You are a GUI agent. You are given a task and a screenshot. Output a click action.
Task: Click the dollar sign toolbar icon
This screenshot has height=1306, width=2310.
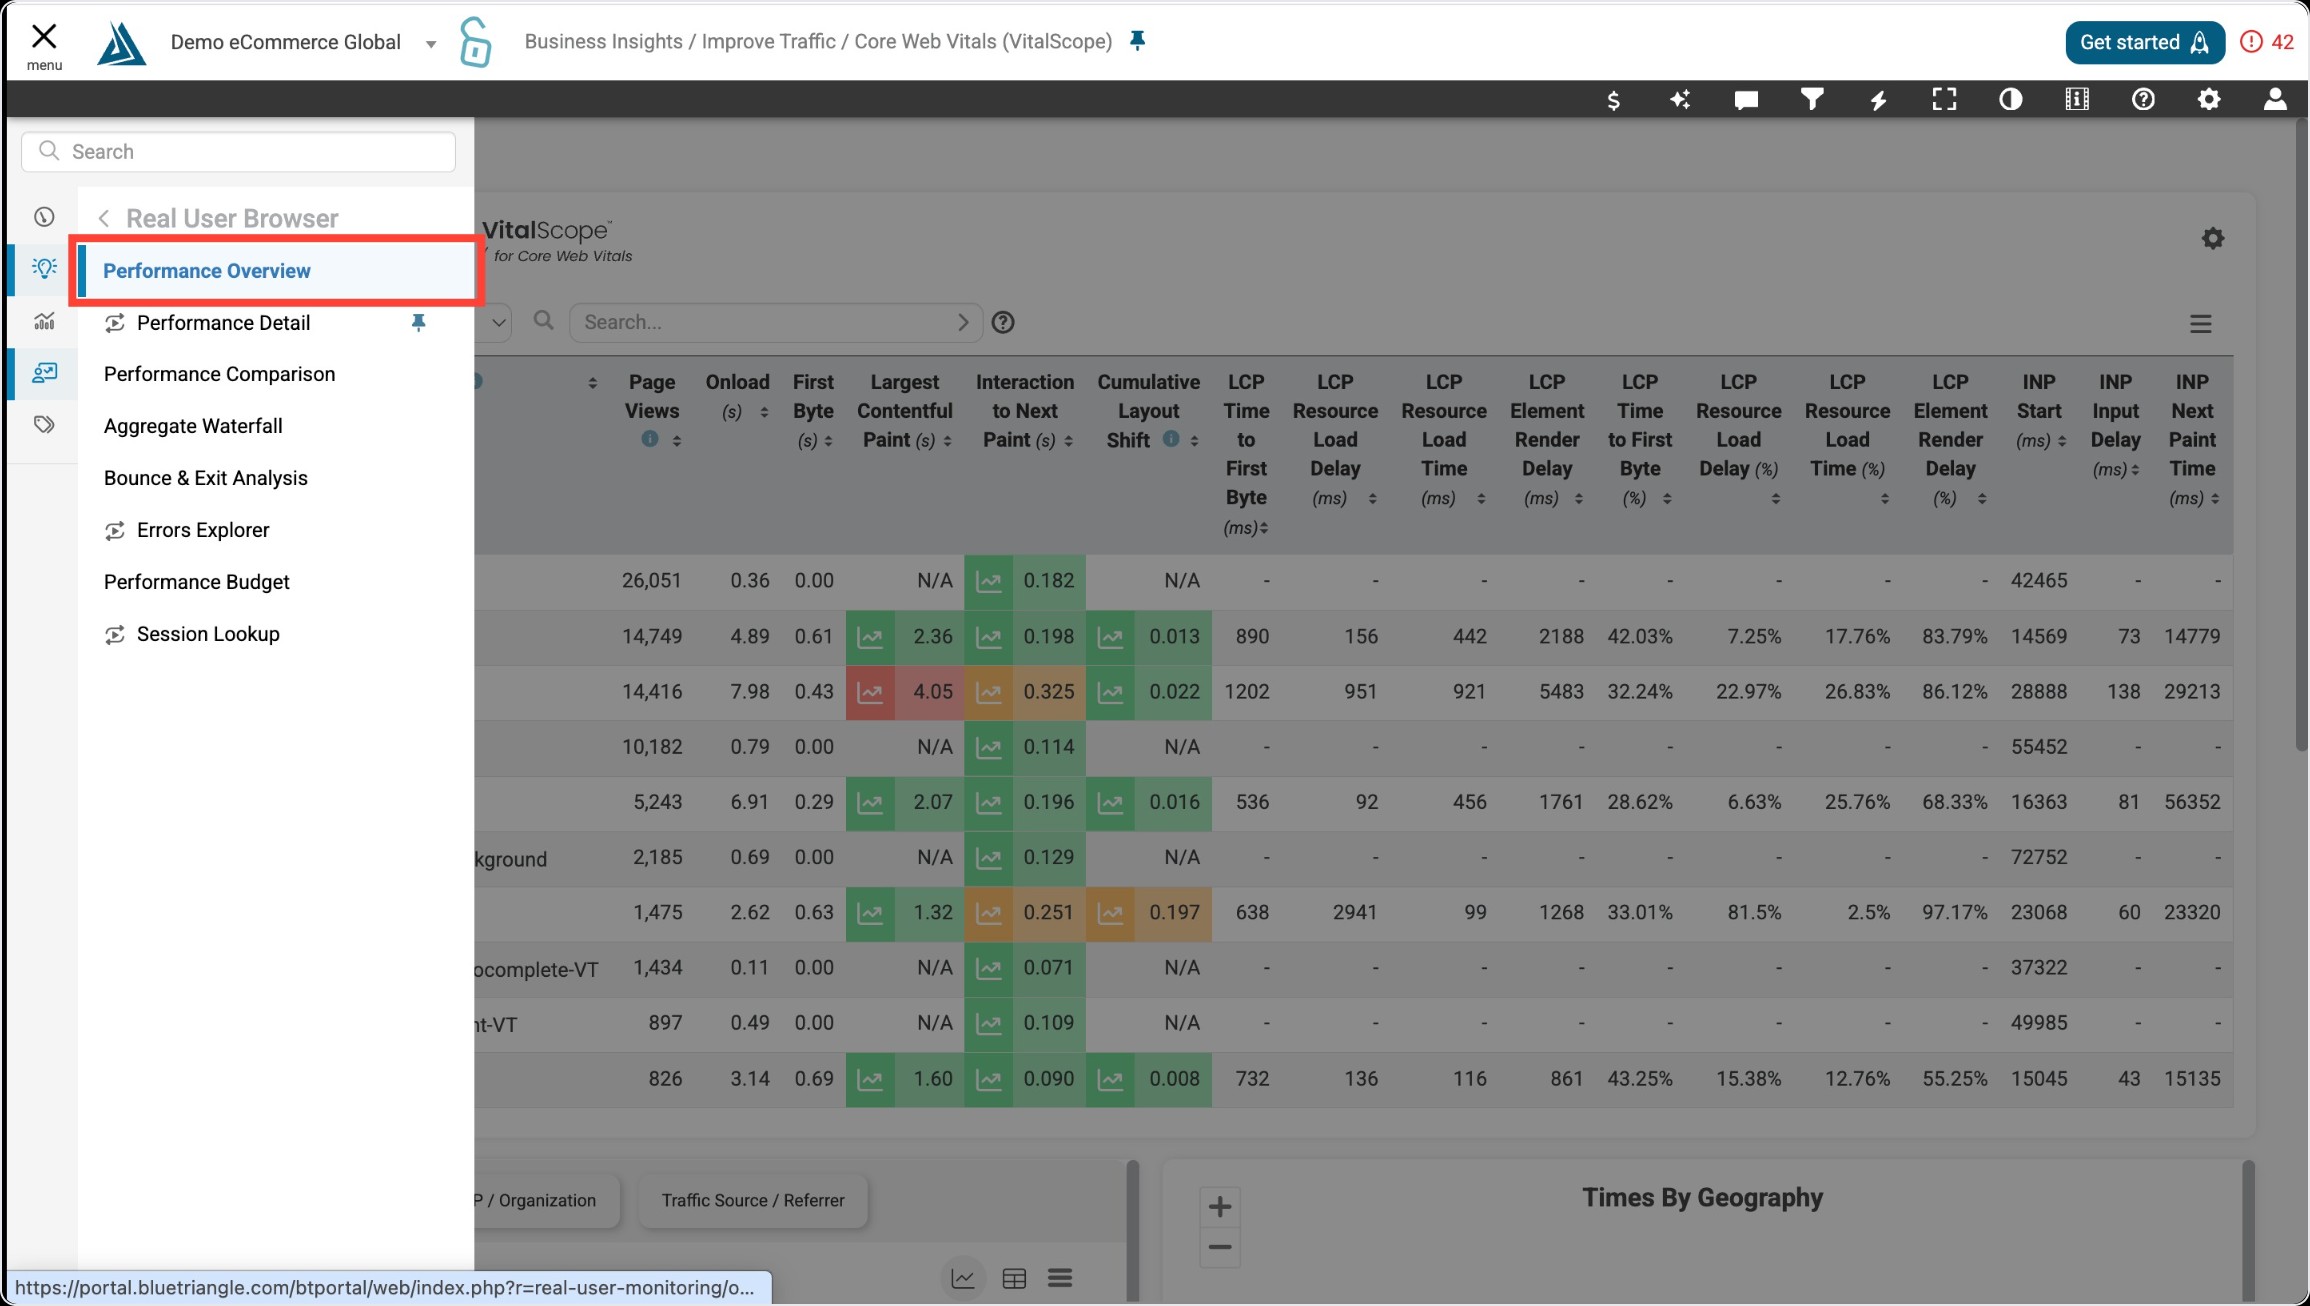pyautogui.click(x=1613, y=100)
